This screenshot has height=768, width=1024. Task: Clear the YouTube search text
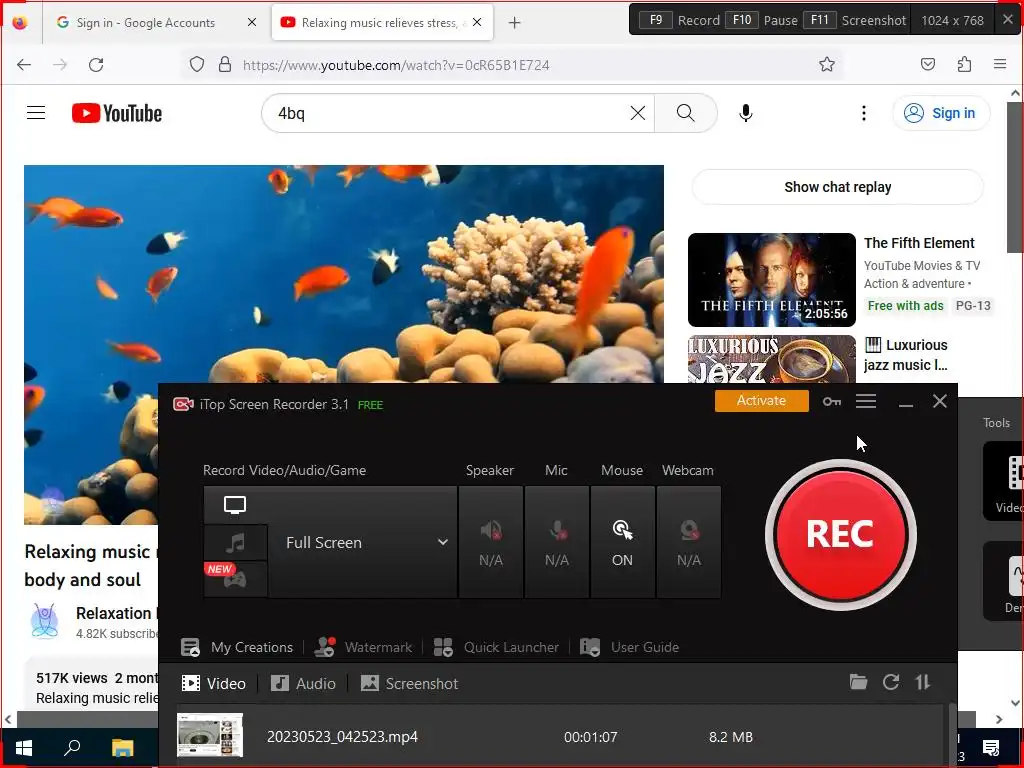(638, 113)
